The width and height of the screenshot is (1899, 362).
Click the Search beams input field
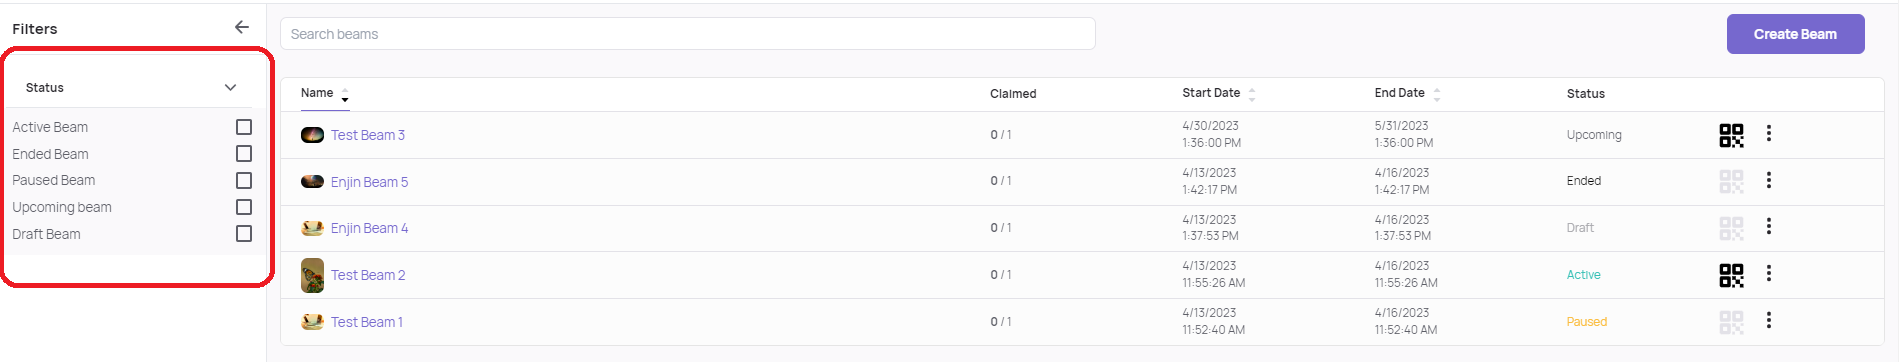click(688, 34)
